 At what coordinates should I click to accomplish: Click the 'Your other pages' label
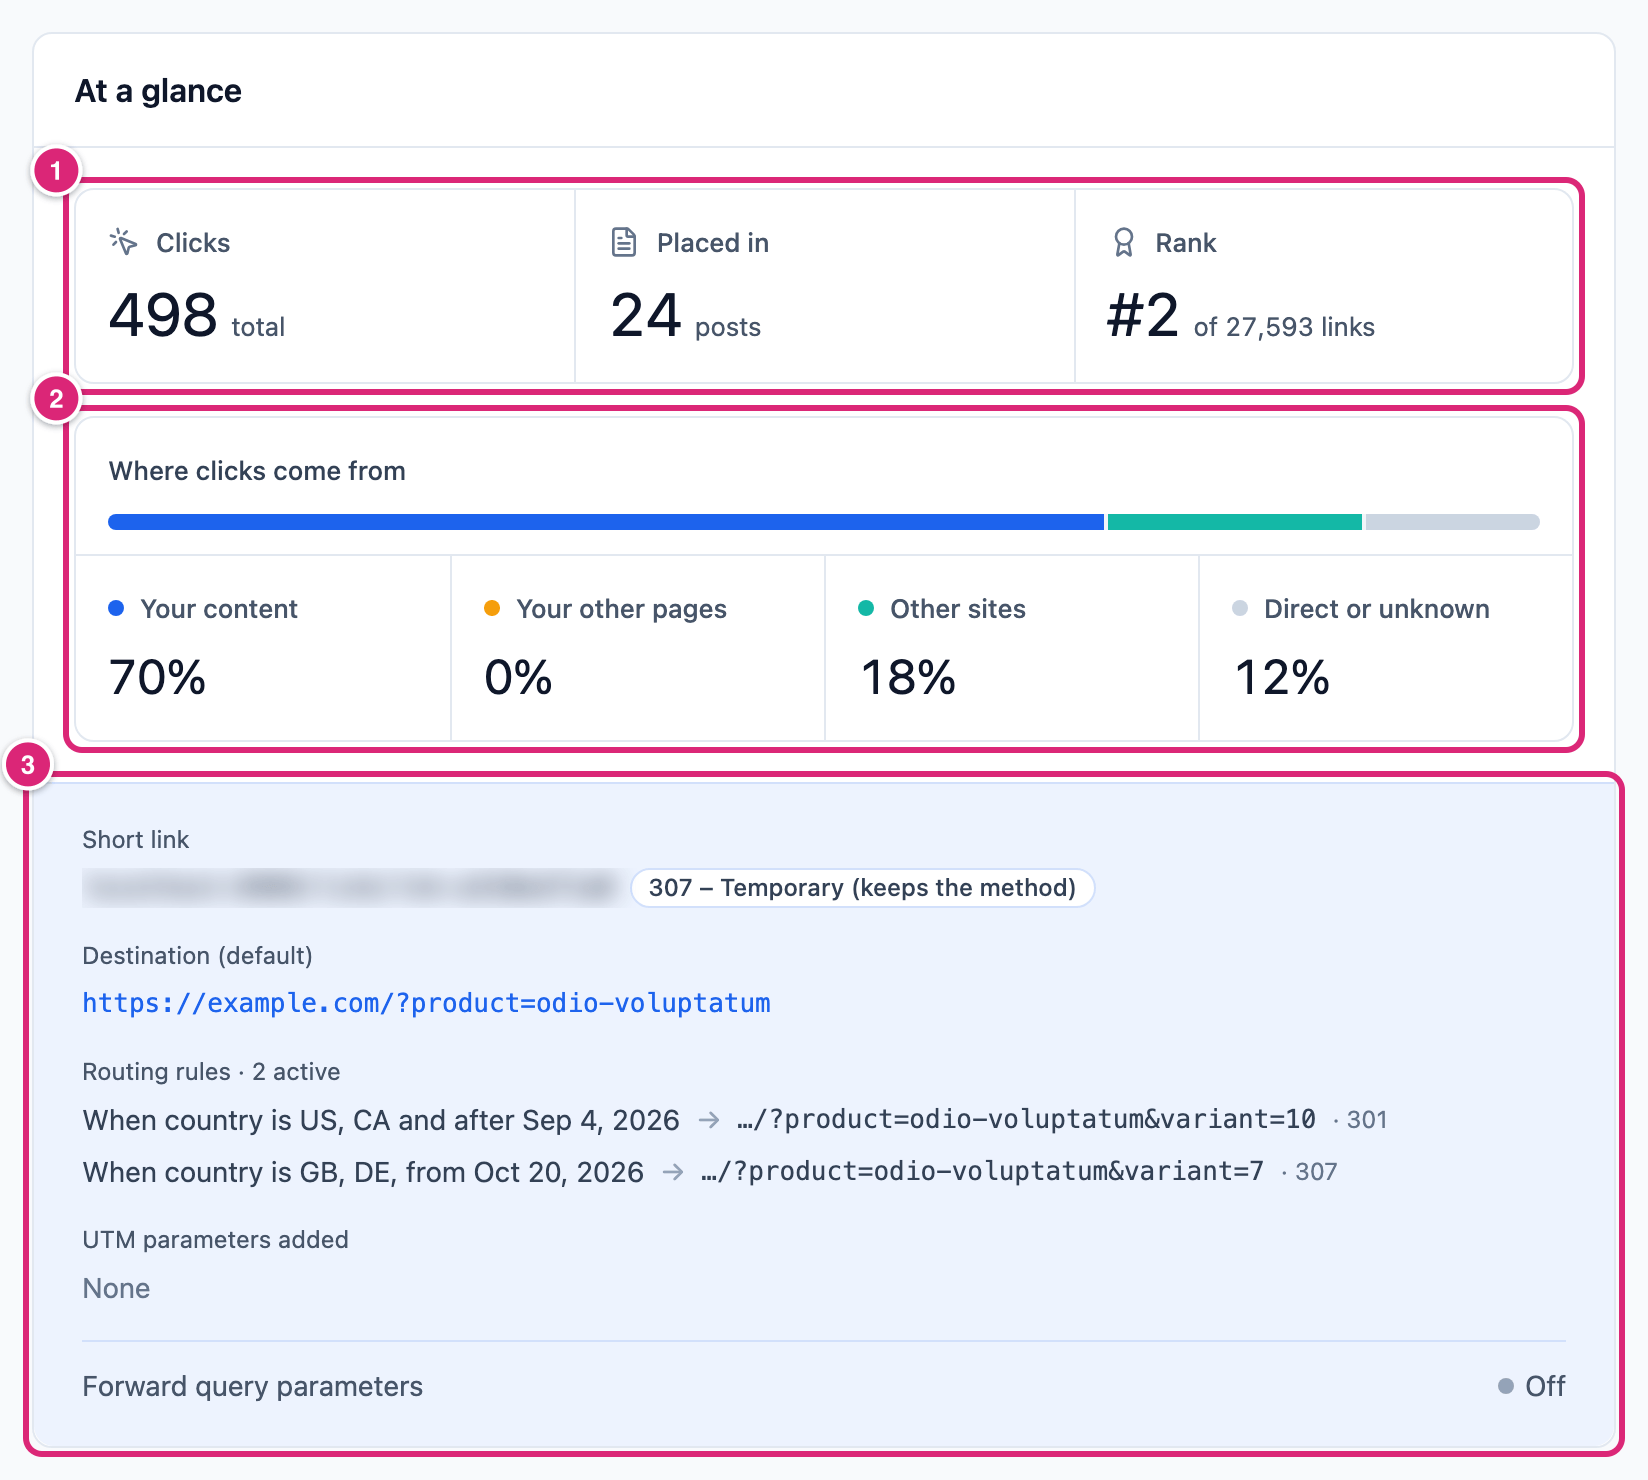click(x=621, y=609)
